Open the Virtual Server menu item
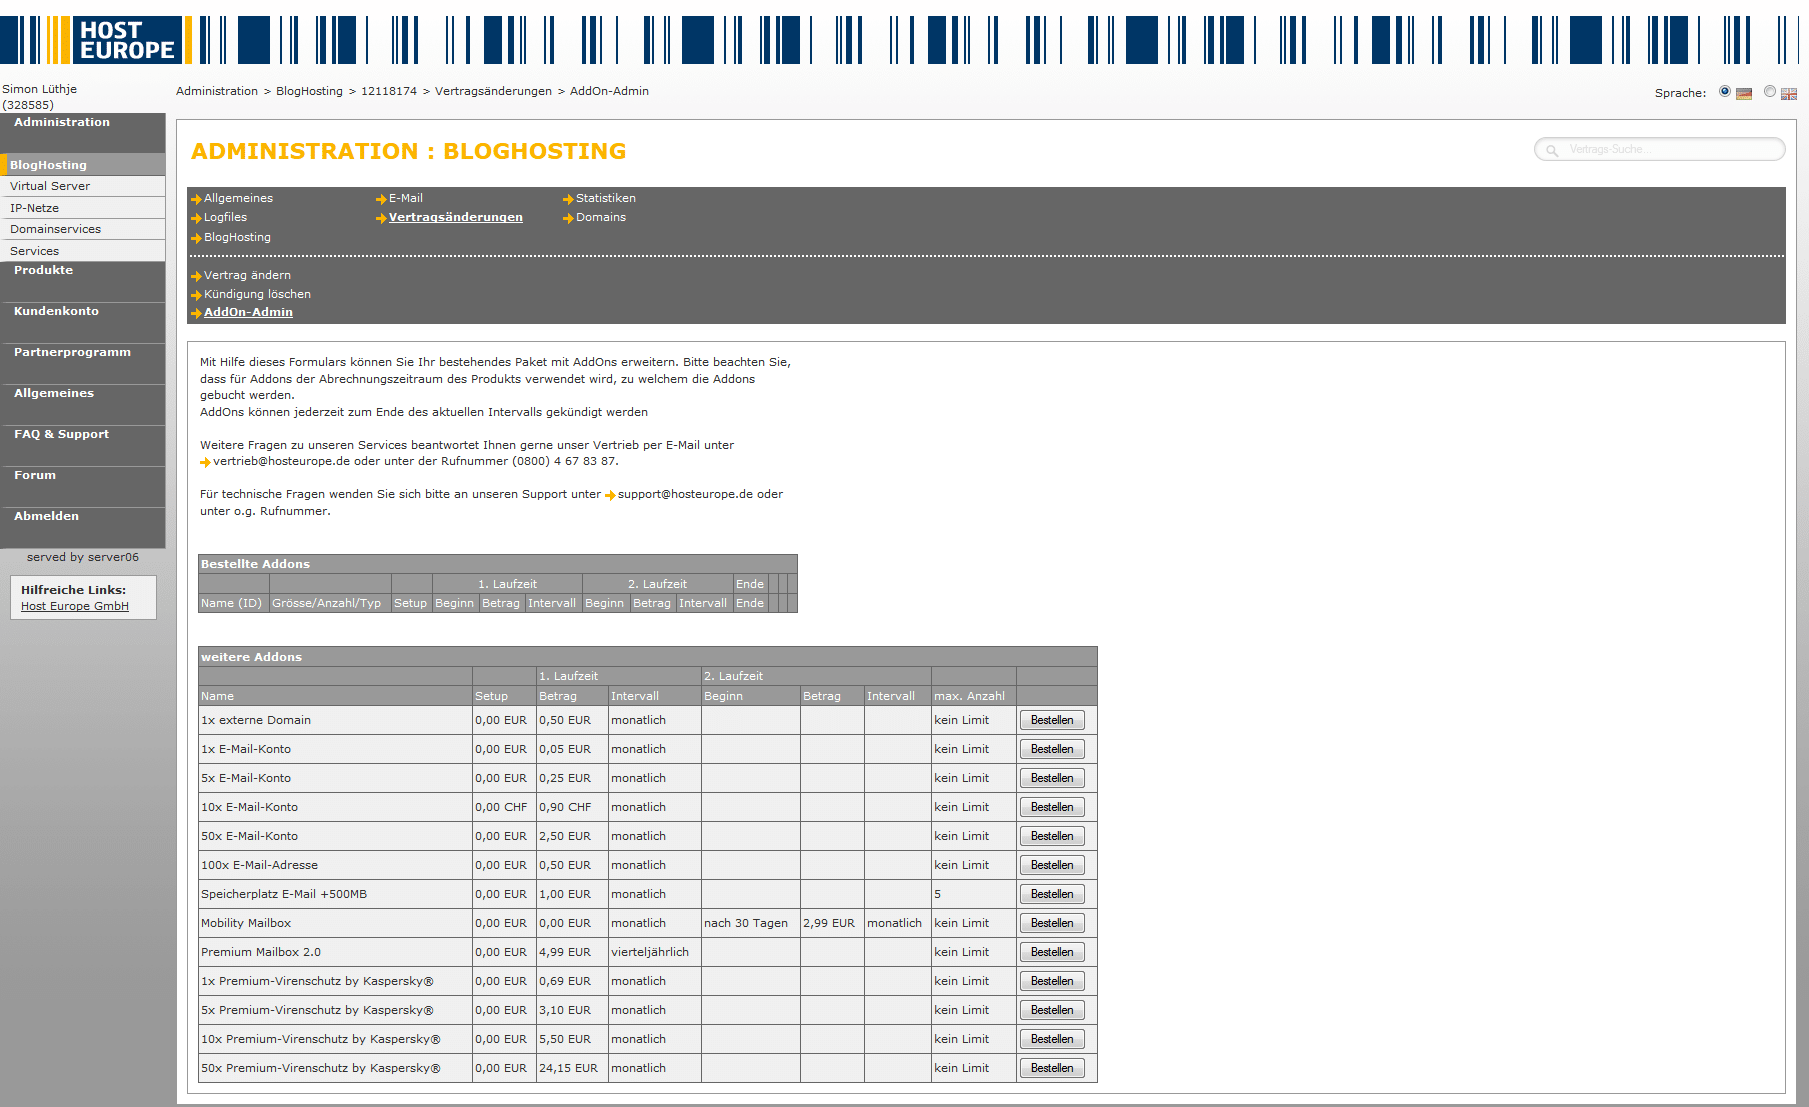 [50, 186]
